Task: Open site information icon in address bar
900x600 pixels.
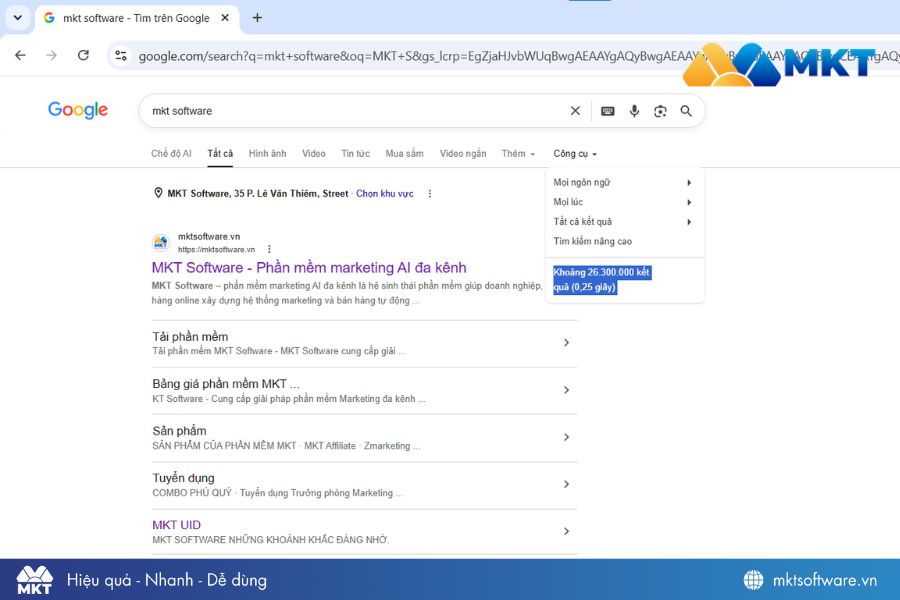Action: 121,56
